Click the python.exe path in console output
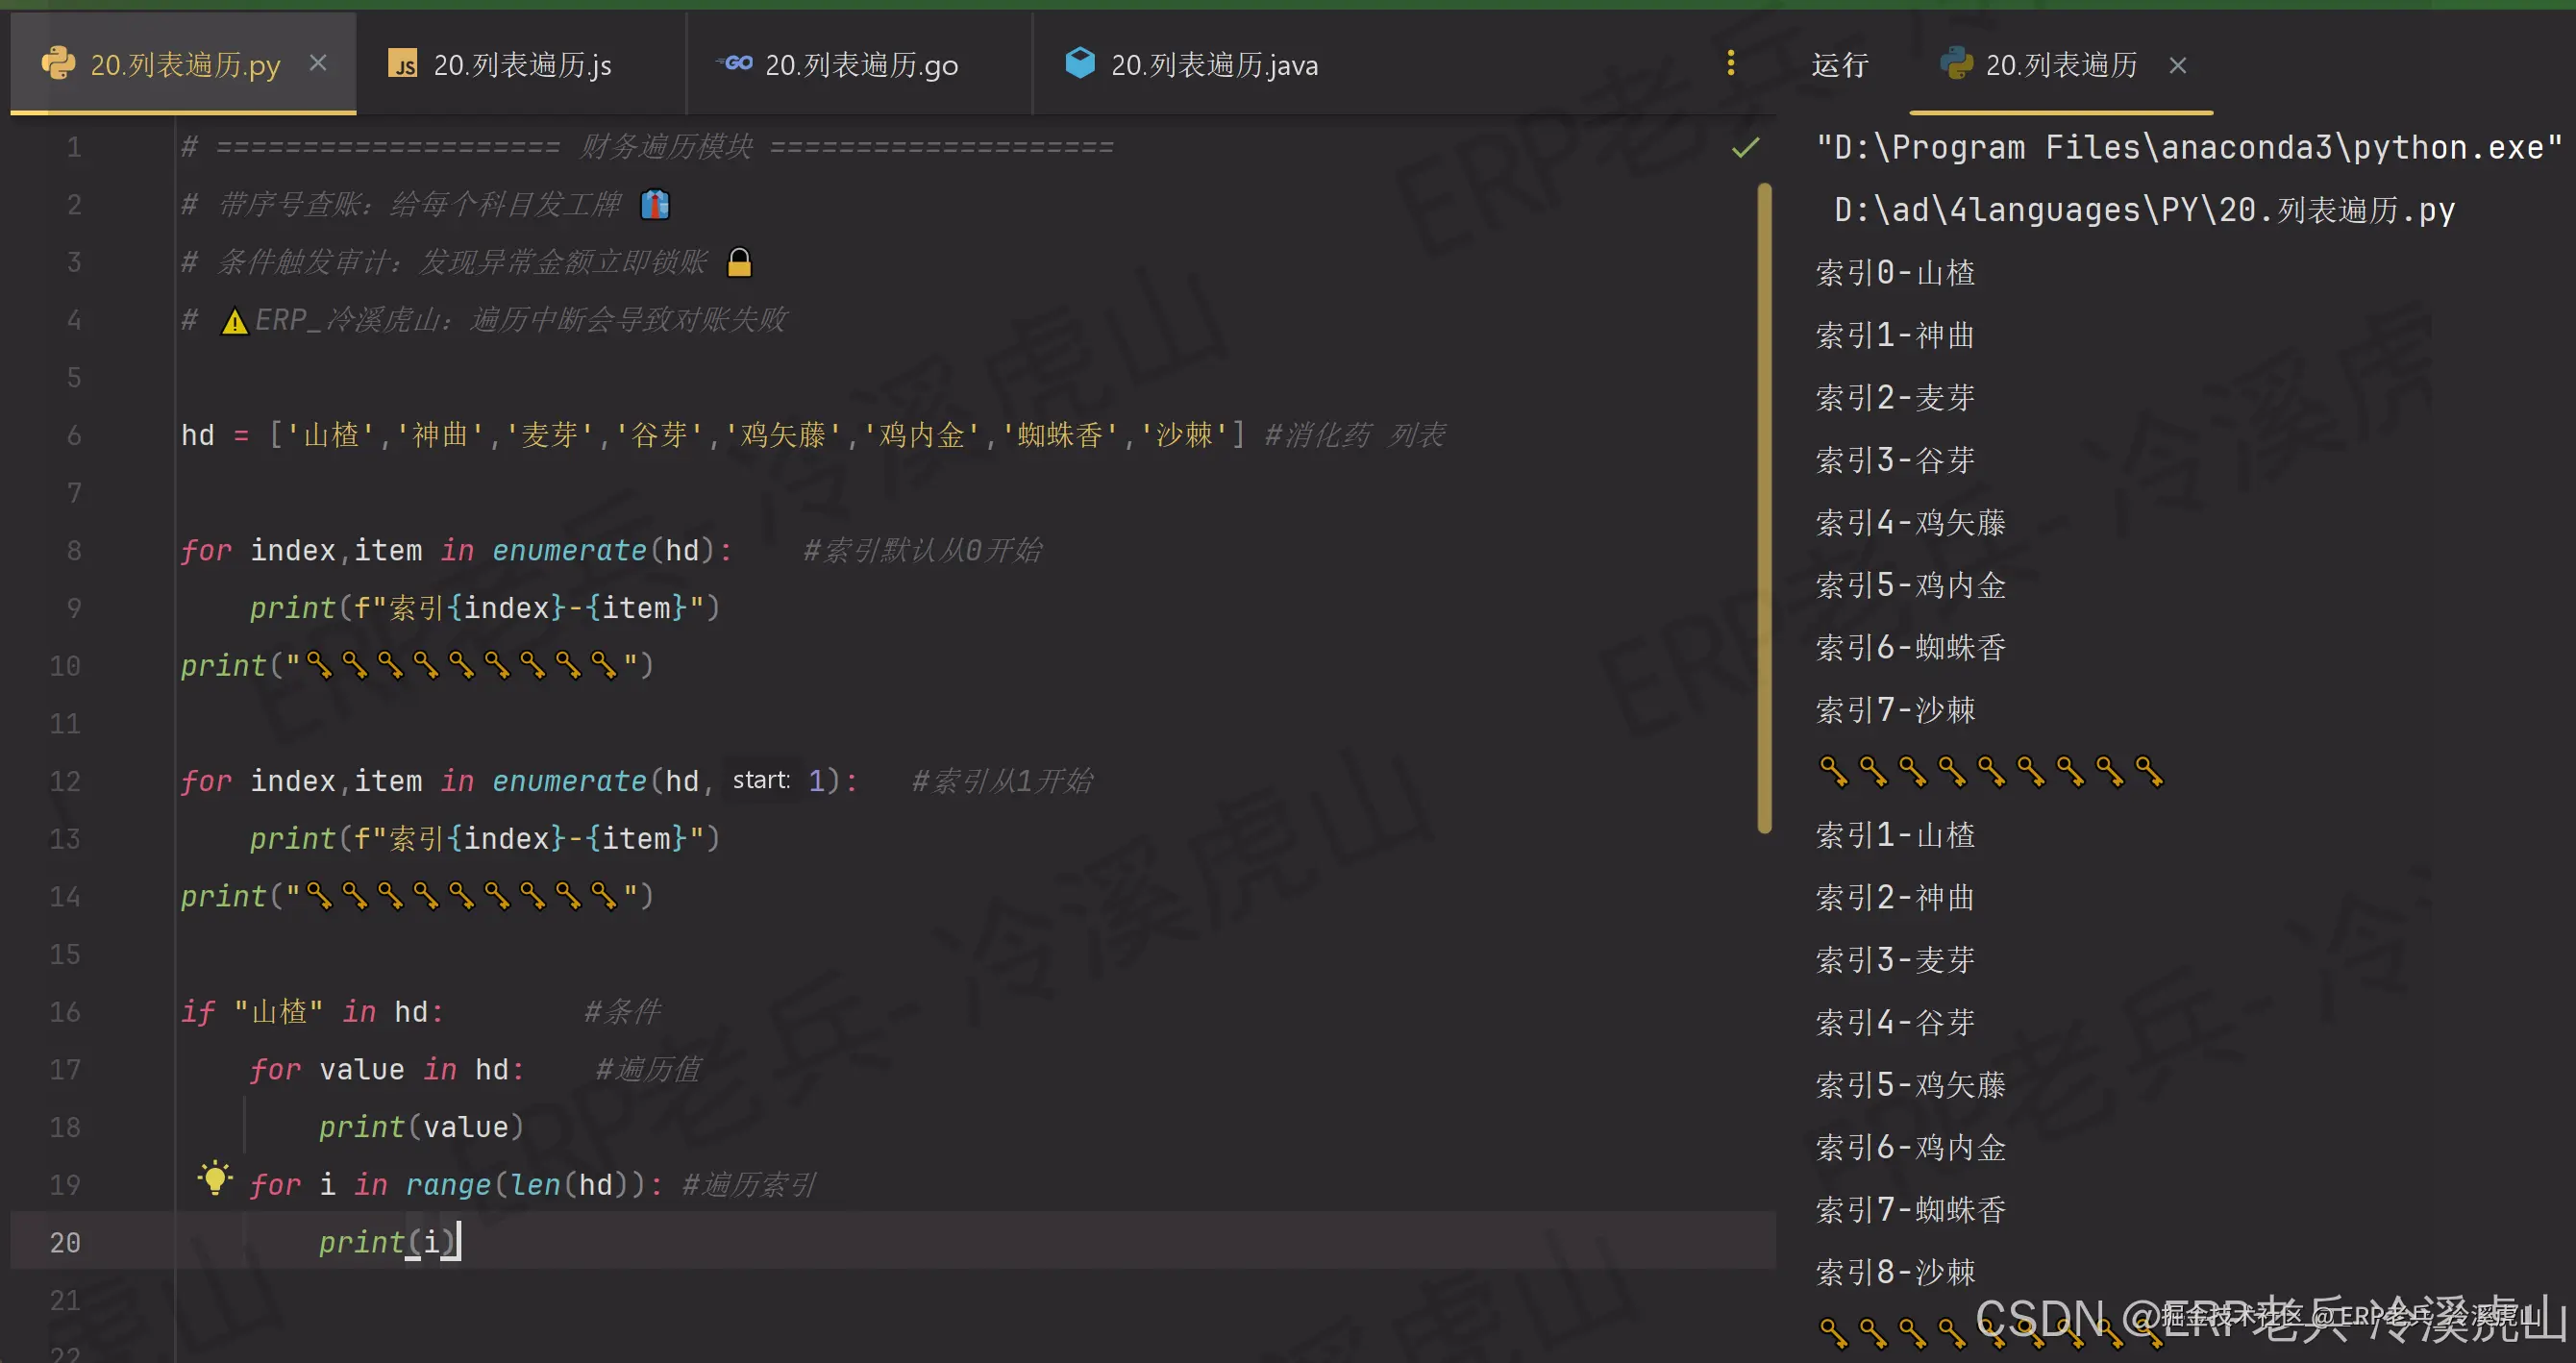 pos(2188,148)
